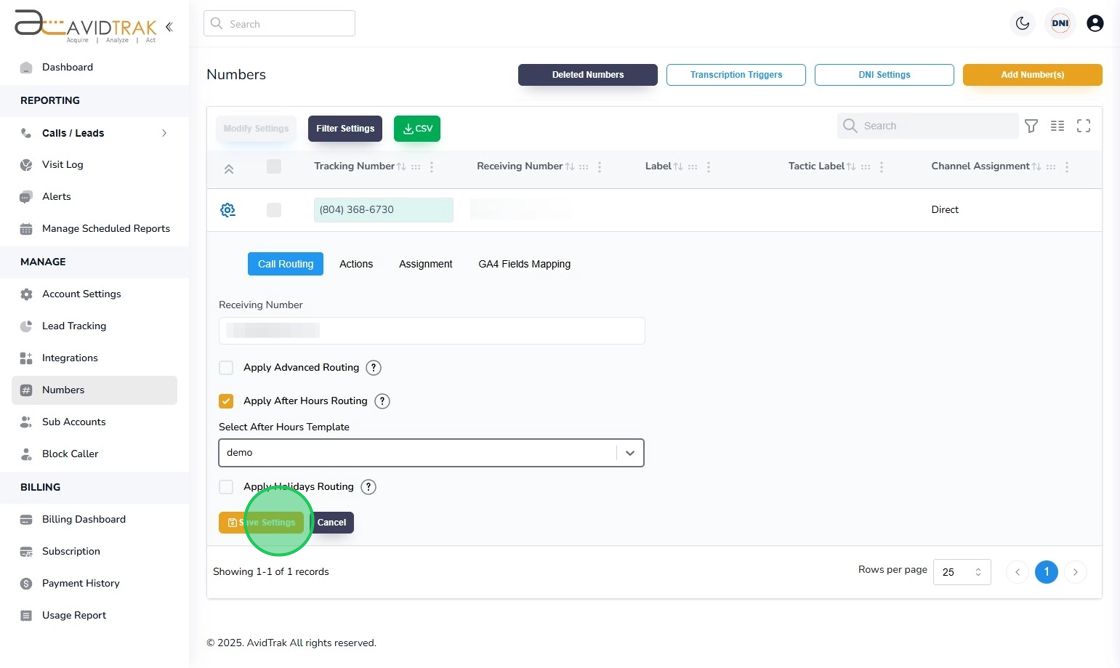Click the Integrations icon
Screen dimensions: 1120x668
point(26,358)
